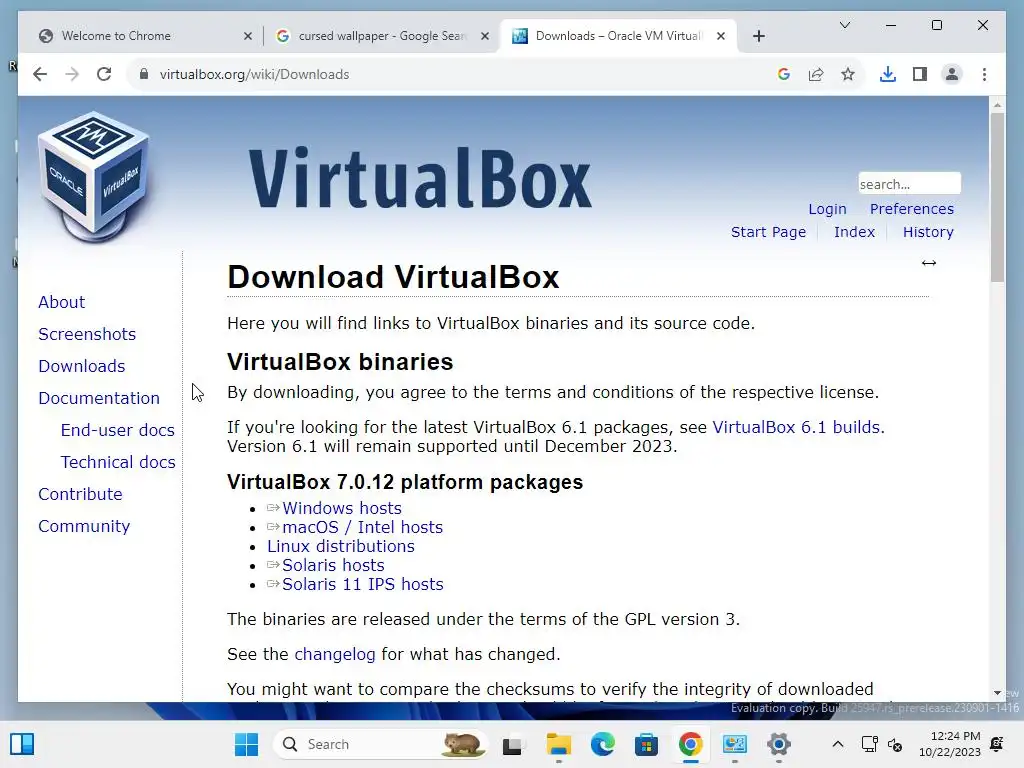Click the Chrome taskbar icon
The image size is (1024, 768).
690,744
